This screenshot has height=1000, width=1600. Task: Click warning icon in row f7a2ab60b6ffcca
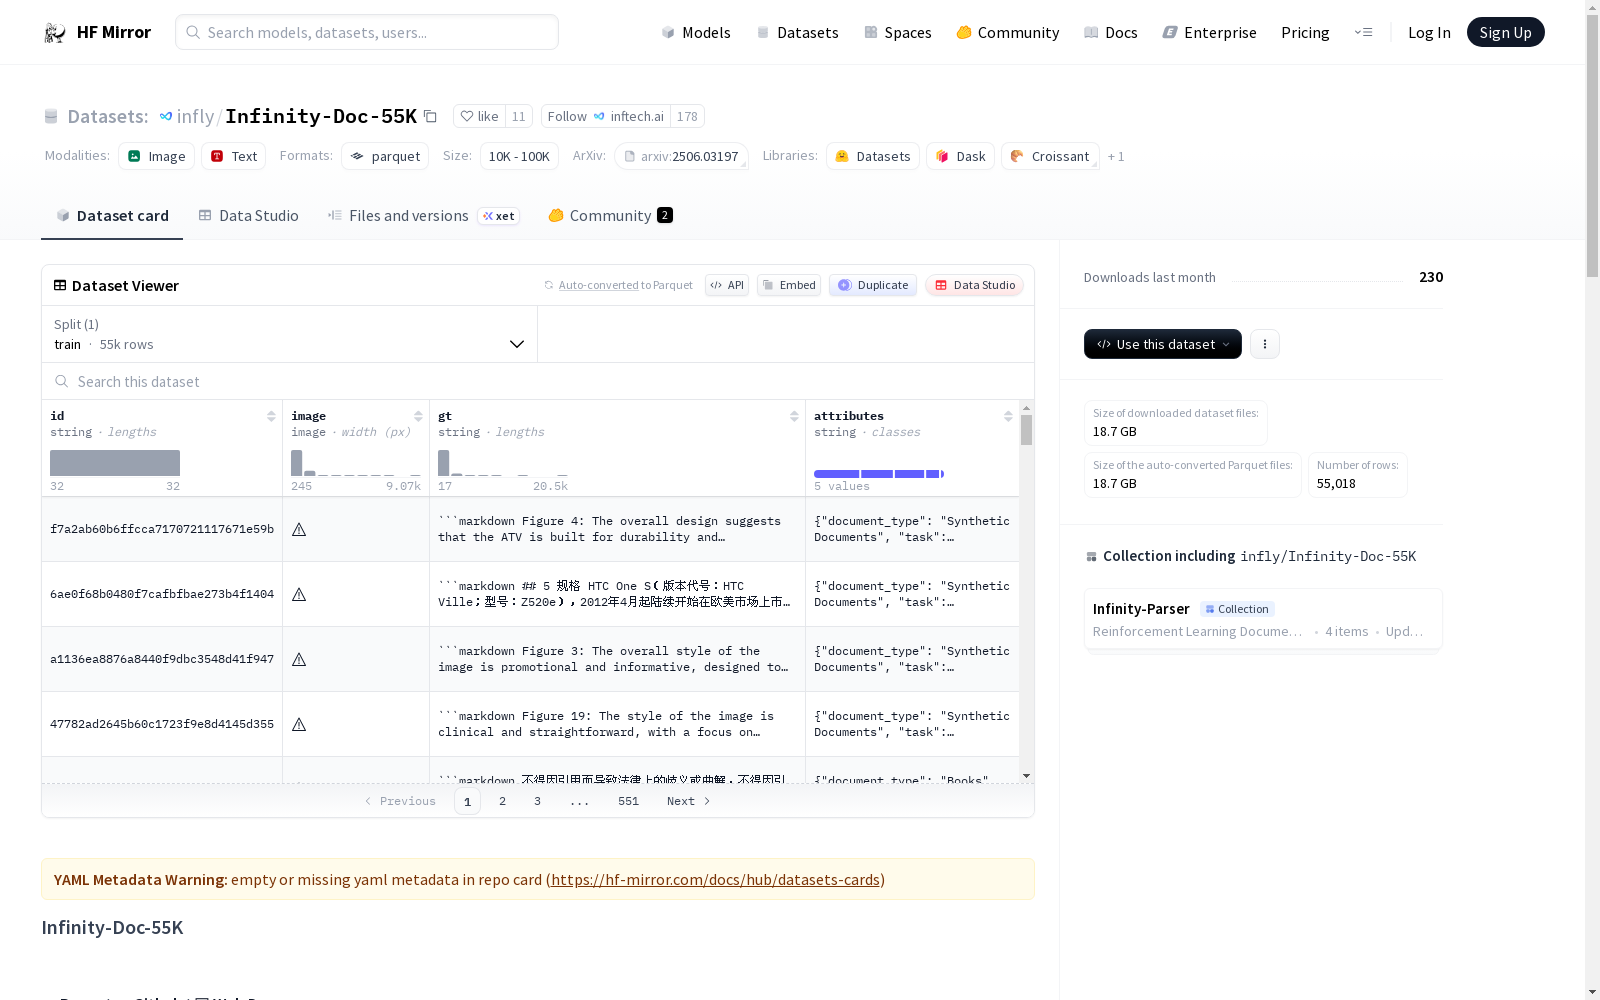[299, 529]
